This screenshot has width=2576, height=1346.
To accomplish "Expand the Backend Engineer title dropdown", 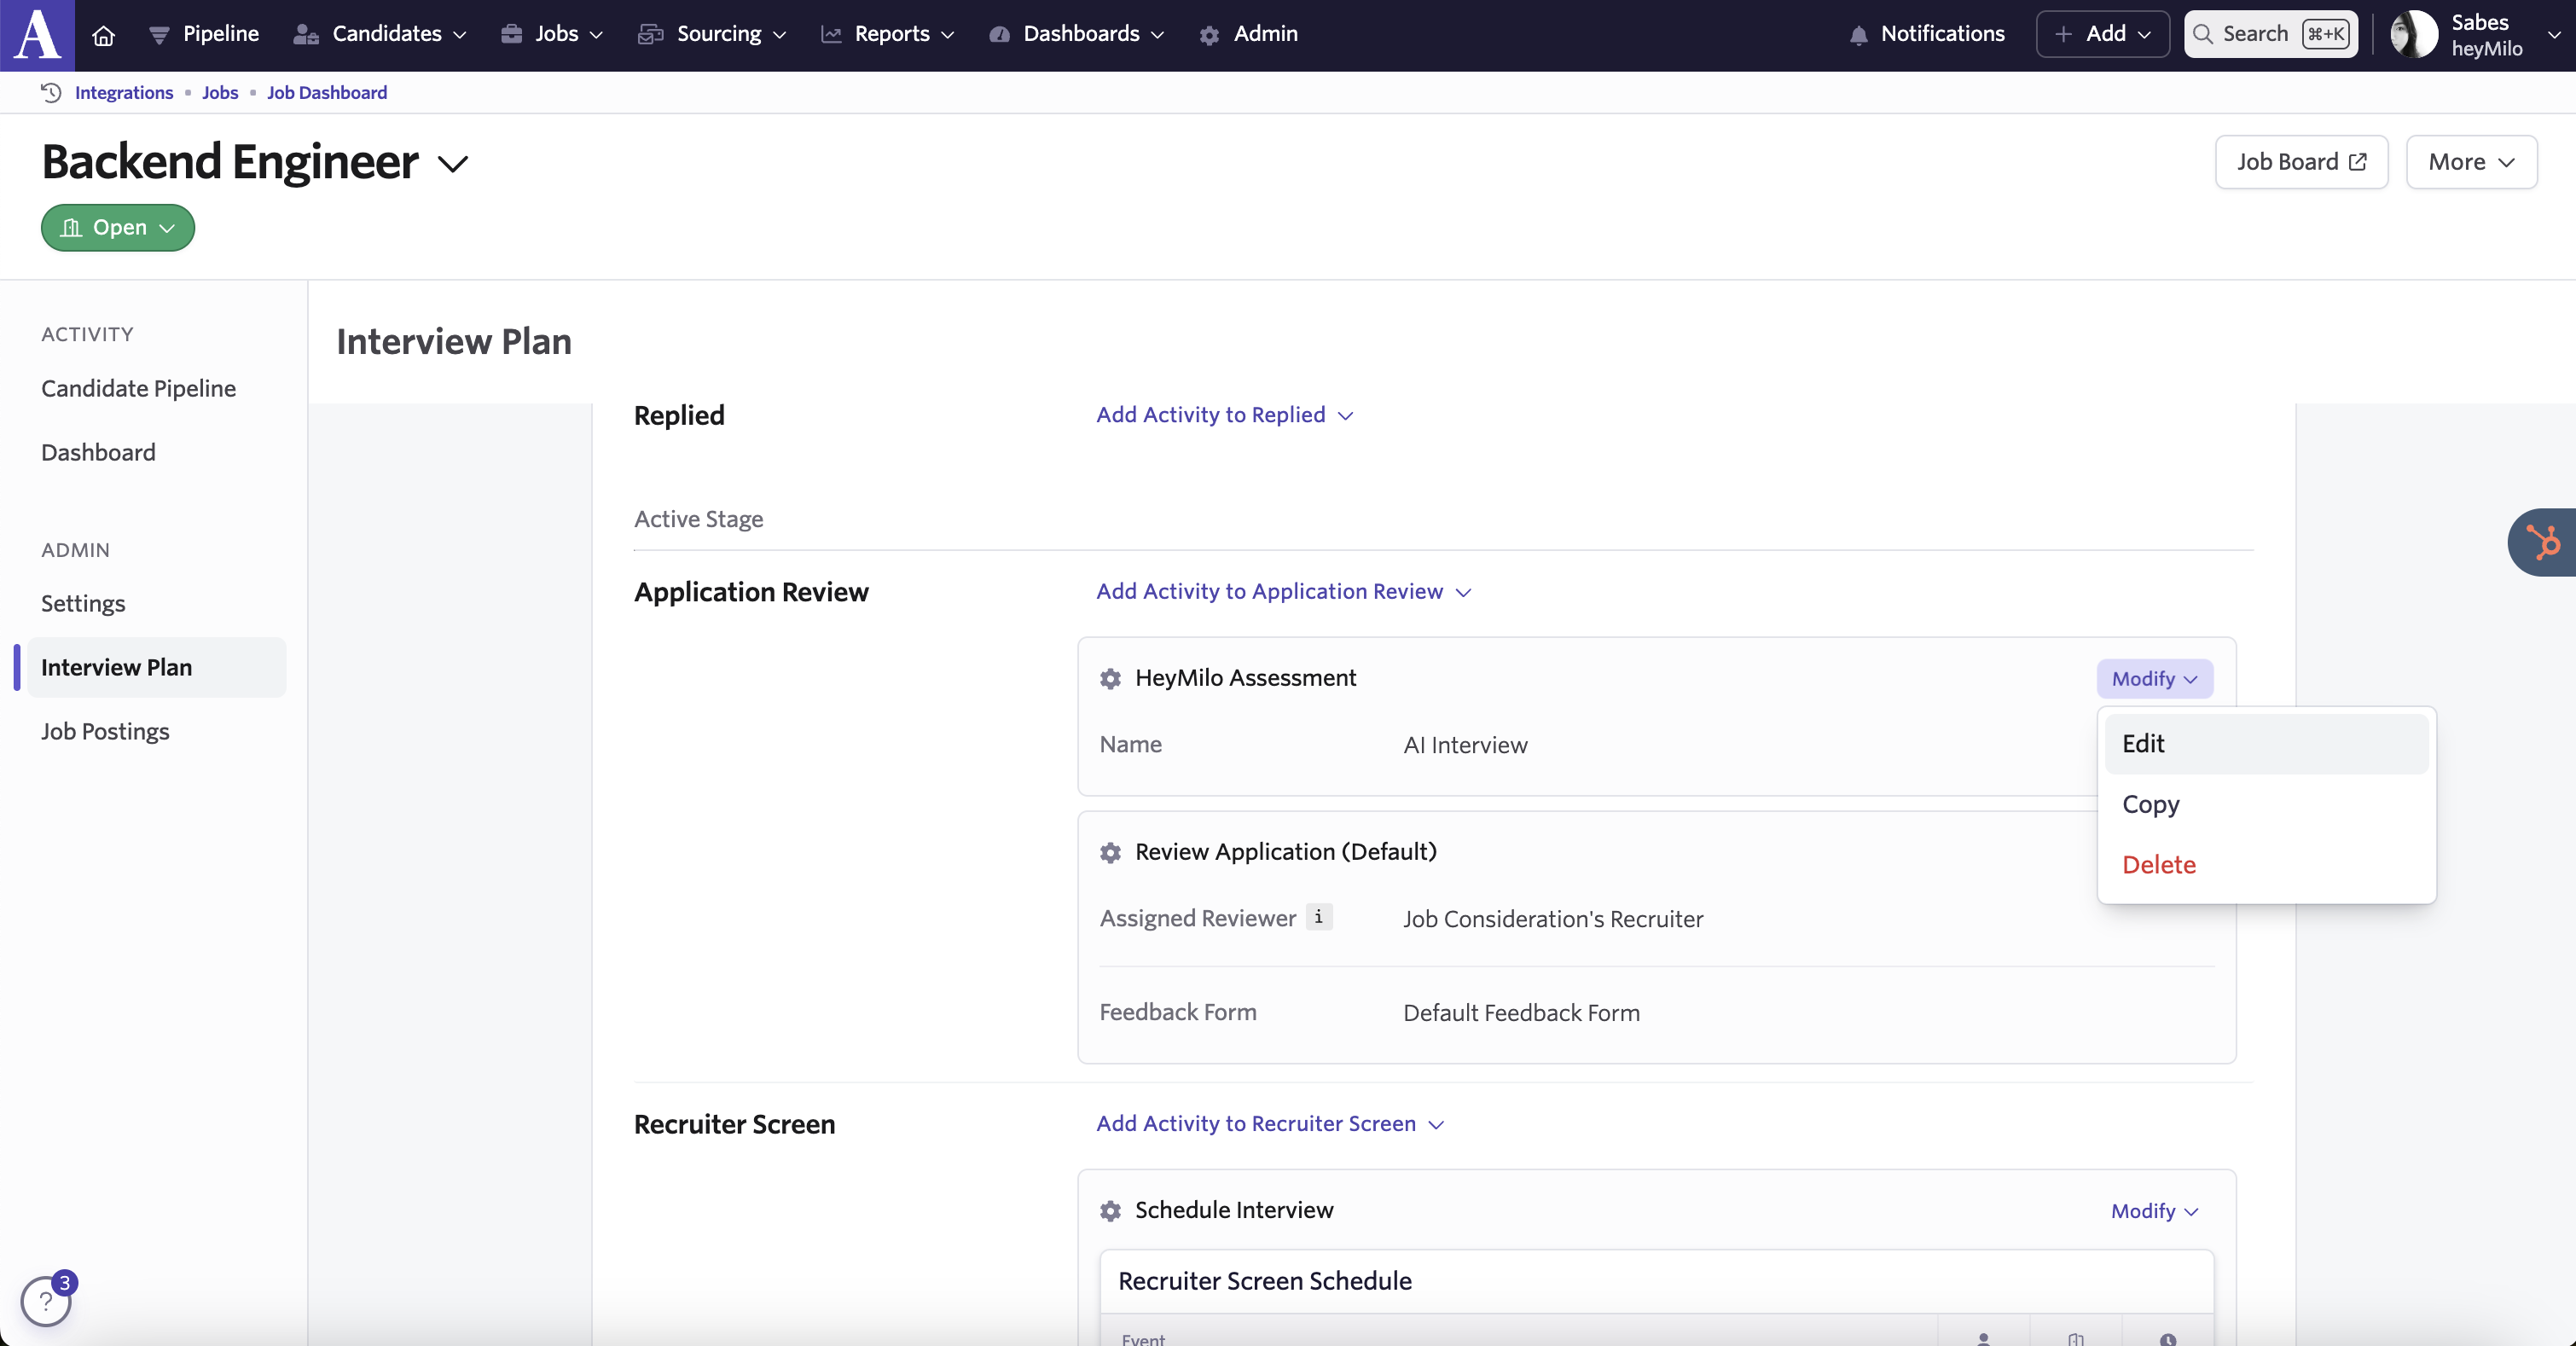I will coord(453,164).
